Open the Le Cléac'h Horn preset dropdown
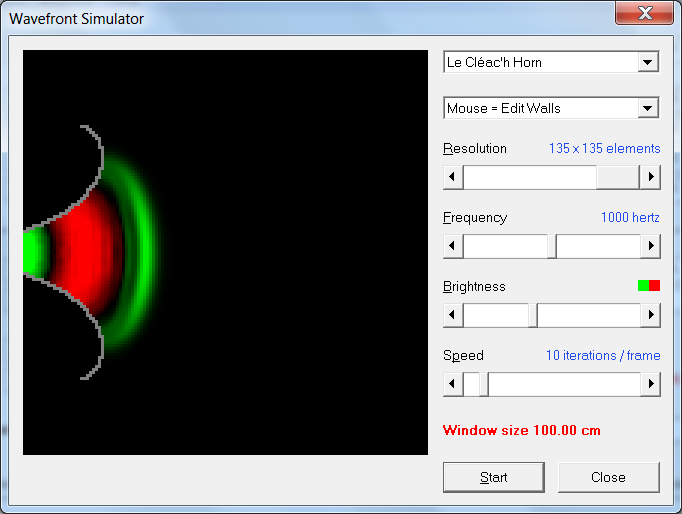The width and height of the screenshot is (682, 514). point(551,62)
